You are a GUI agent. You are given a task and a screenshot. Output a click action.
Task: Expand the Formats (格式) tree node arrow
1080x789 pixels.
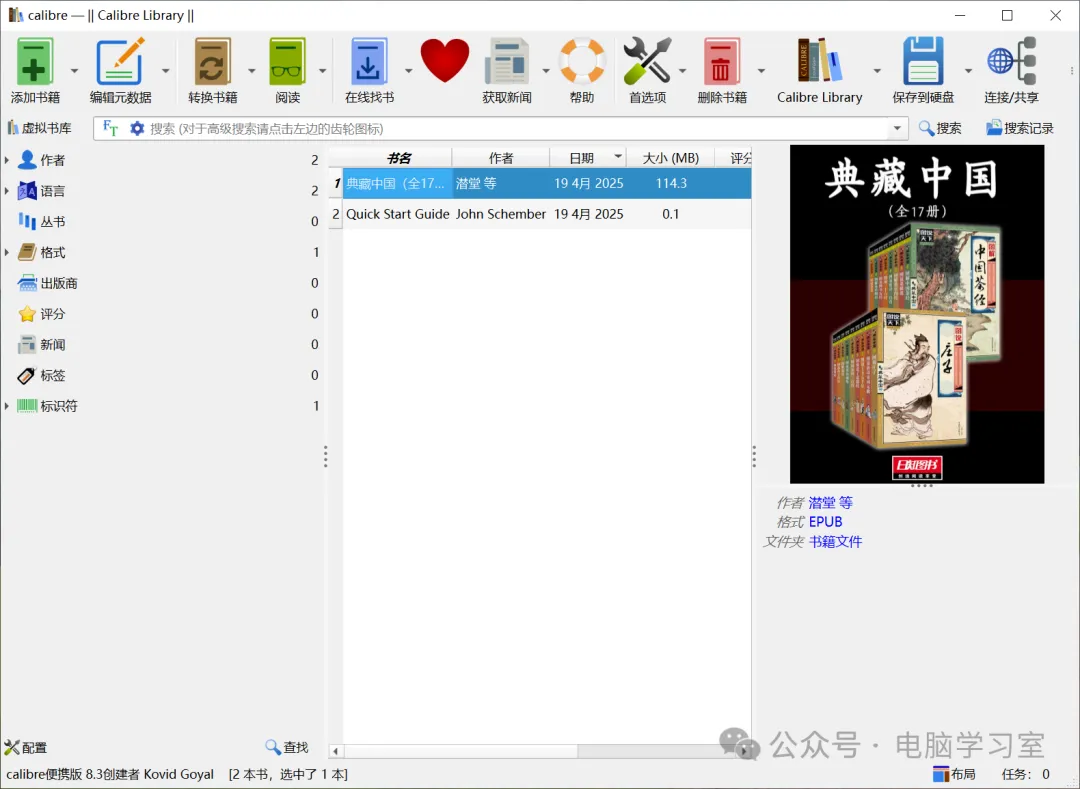(7, 252)
